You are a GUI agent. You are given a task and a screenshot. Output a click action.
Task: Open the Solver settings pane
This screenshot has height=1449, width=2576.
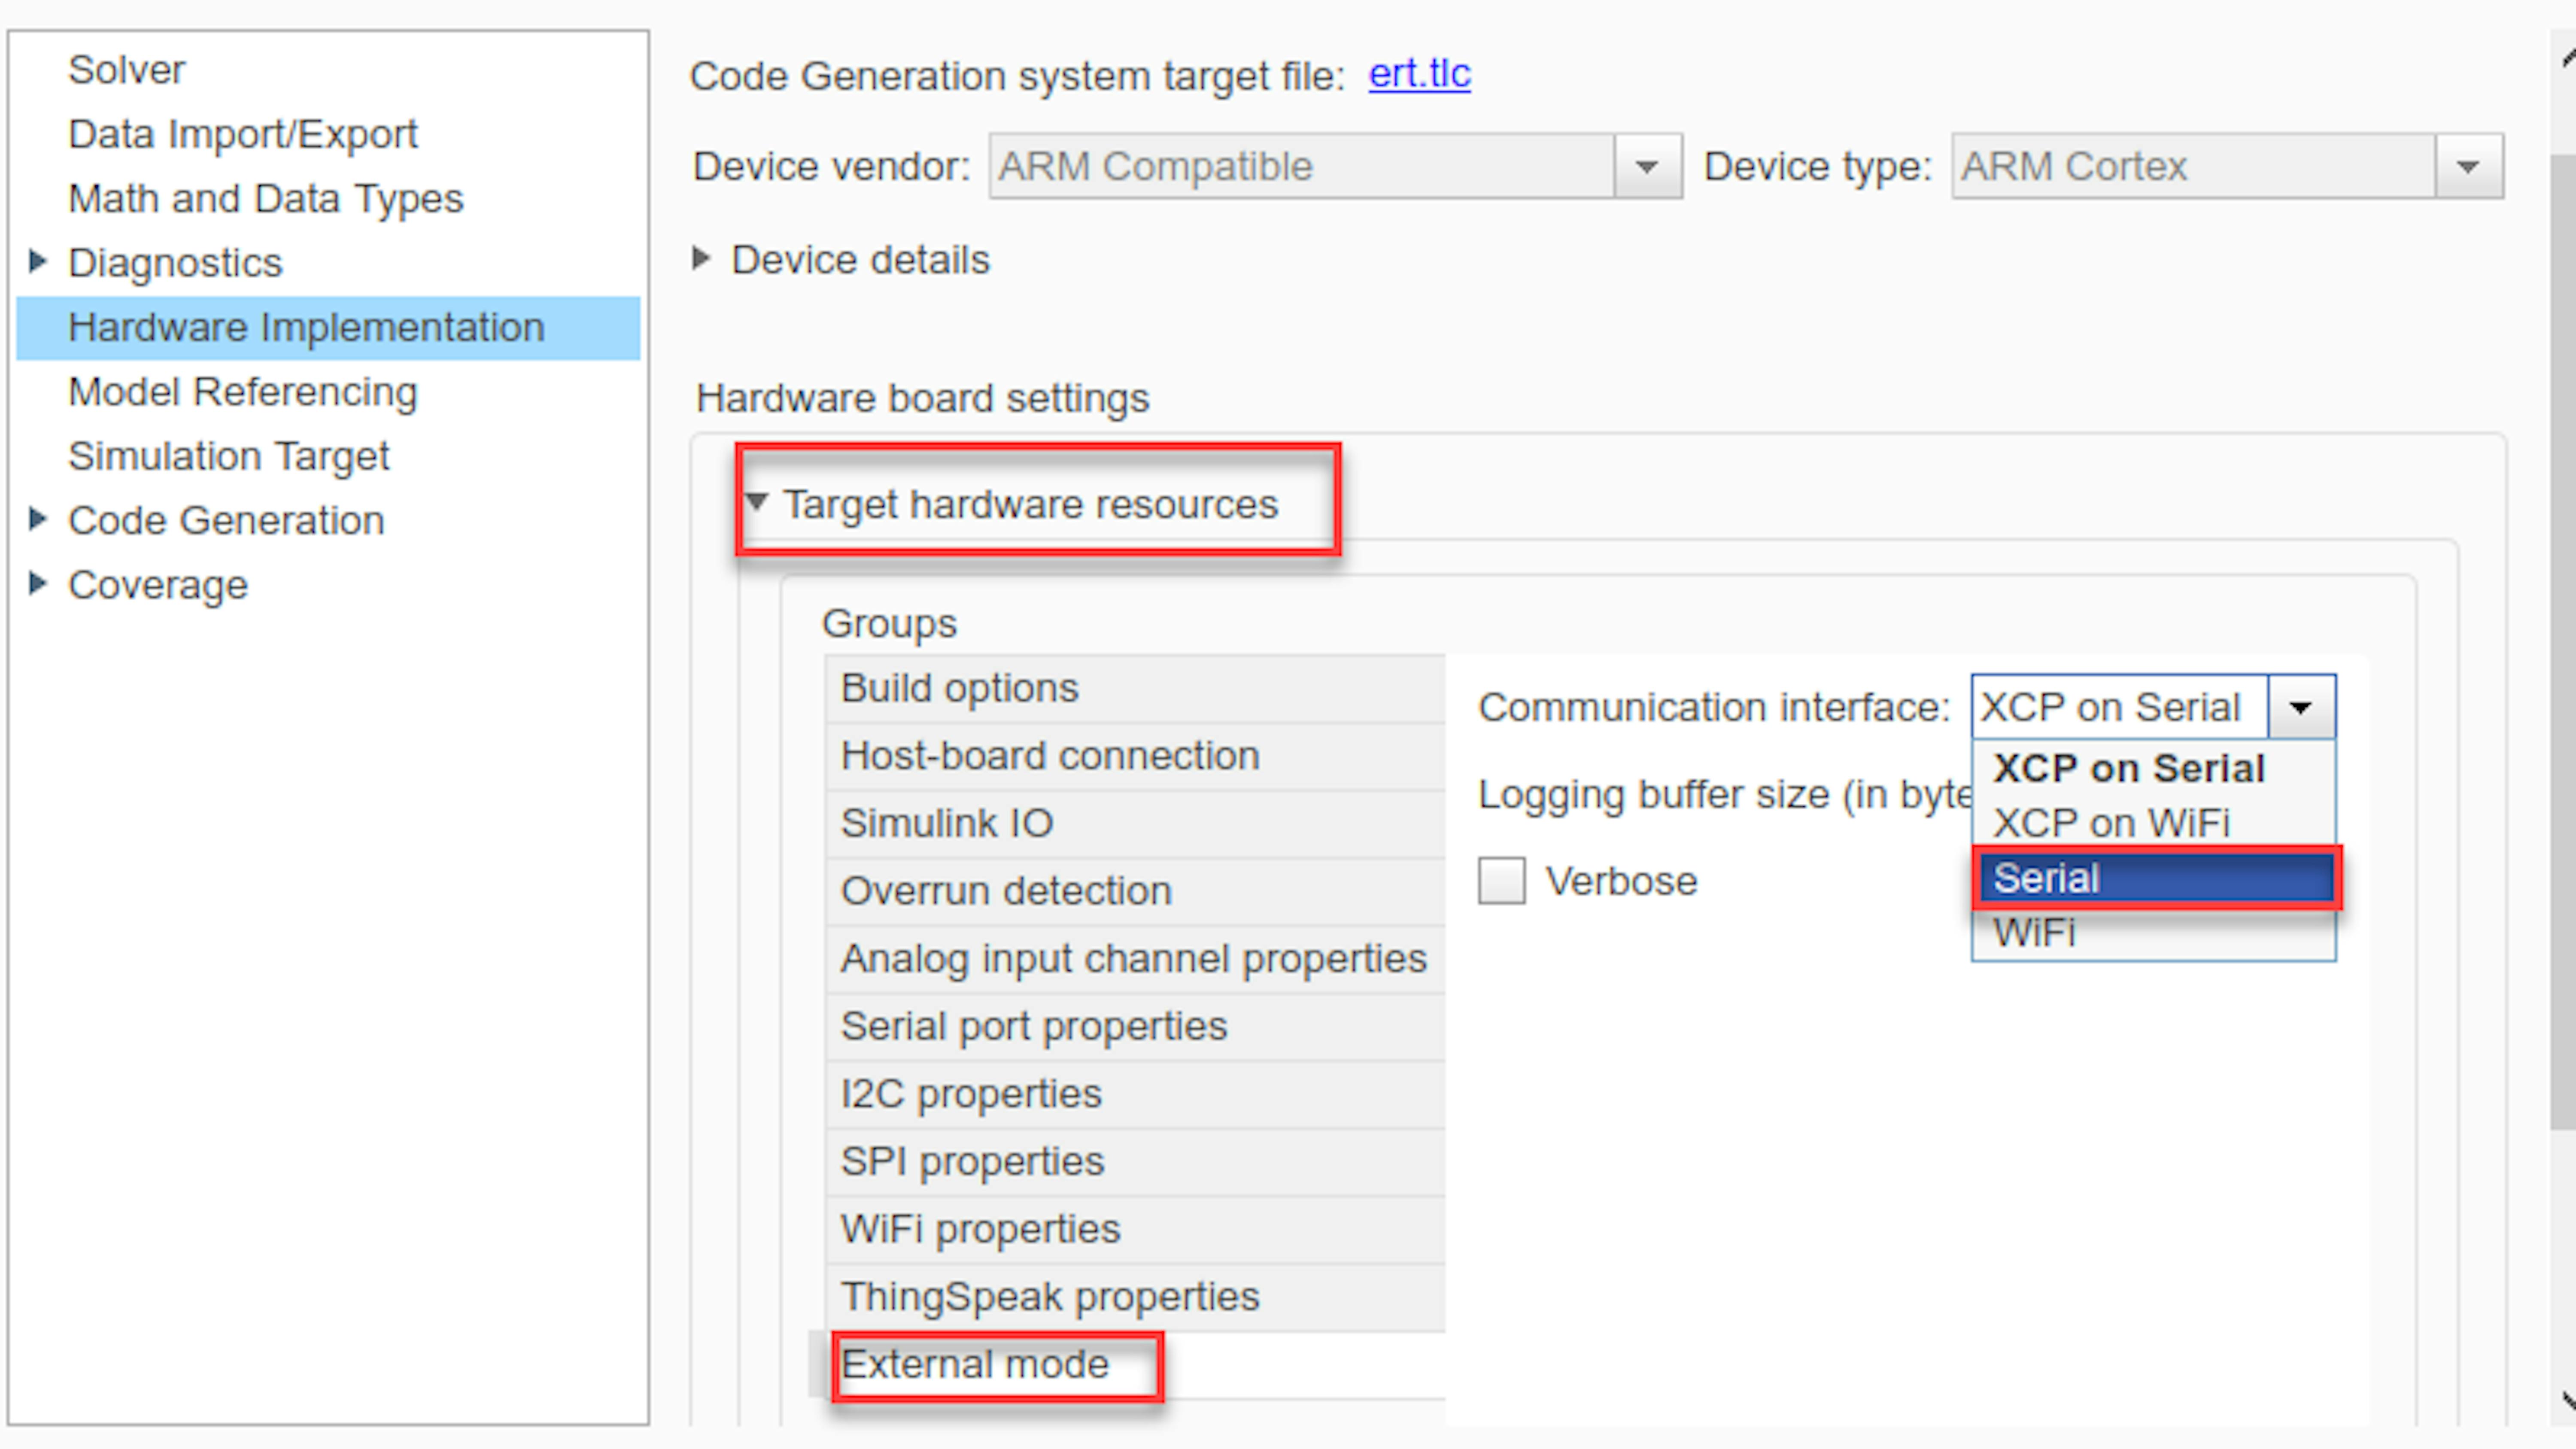point(127,70)
